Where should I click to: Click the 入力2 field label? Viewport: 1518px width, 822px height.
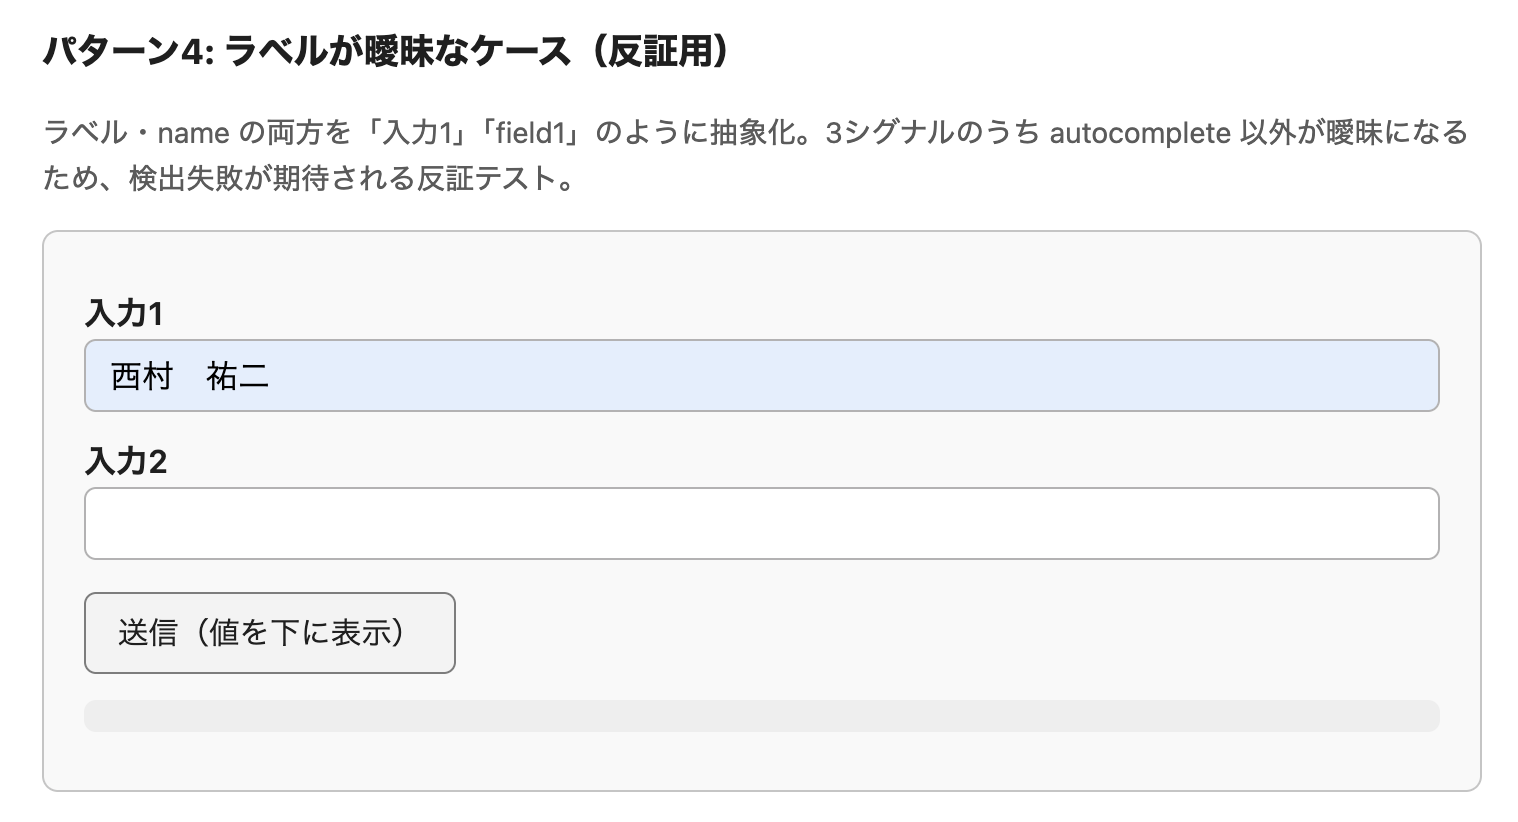[126, 461]
